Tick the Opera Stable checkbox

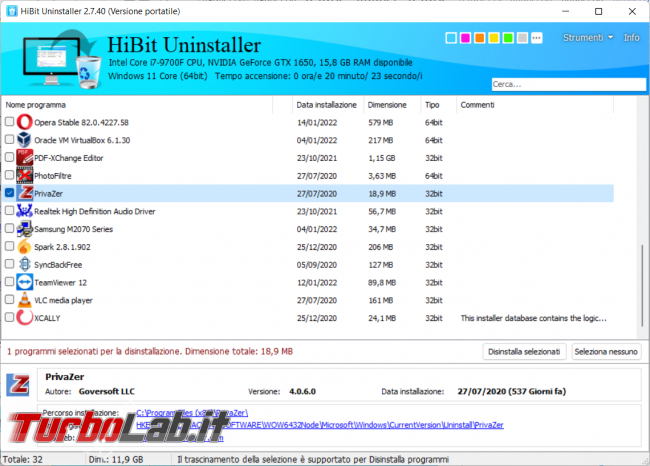[9, 122]
